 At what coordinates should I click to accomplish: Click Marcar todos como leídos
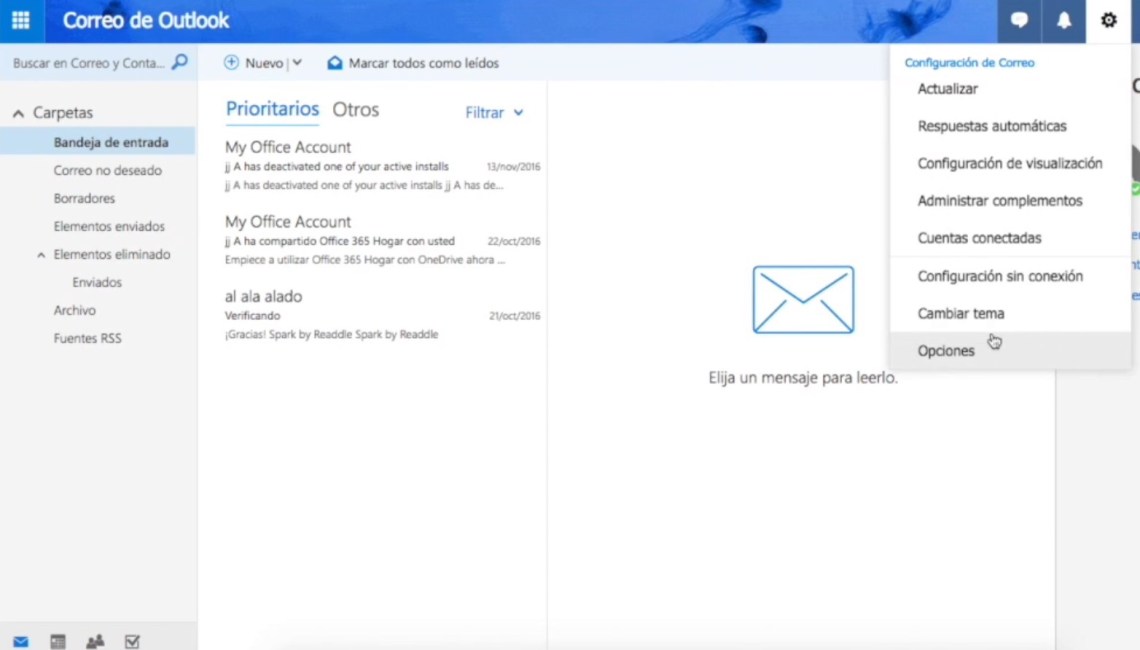click(x=413, y=63)
